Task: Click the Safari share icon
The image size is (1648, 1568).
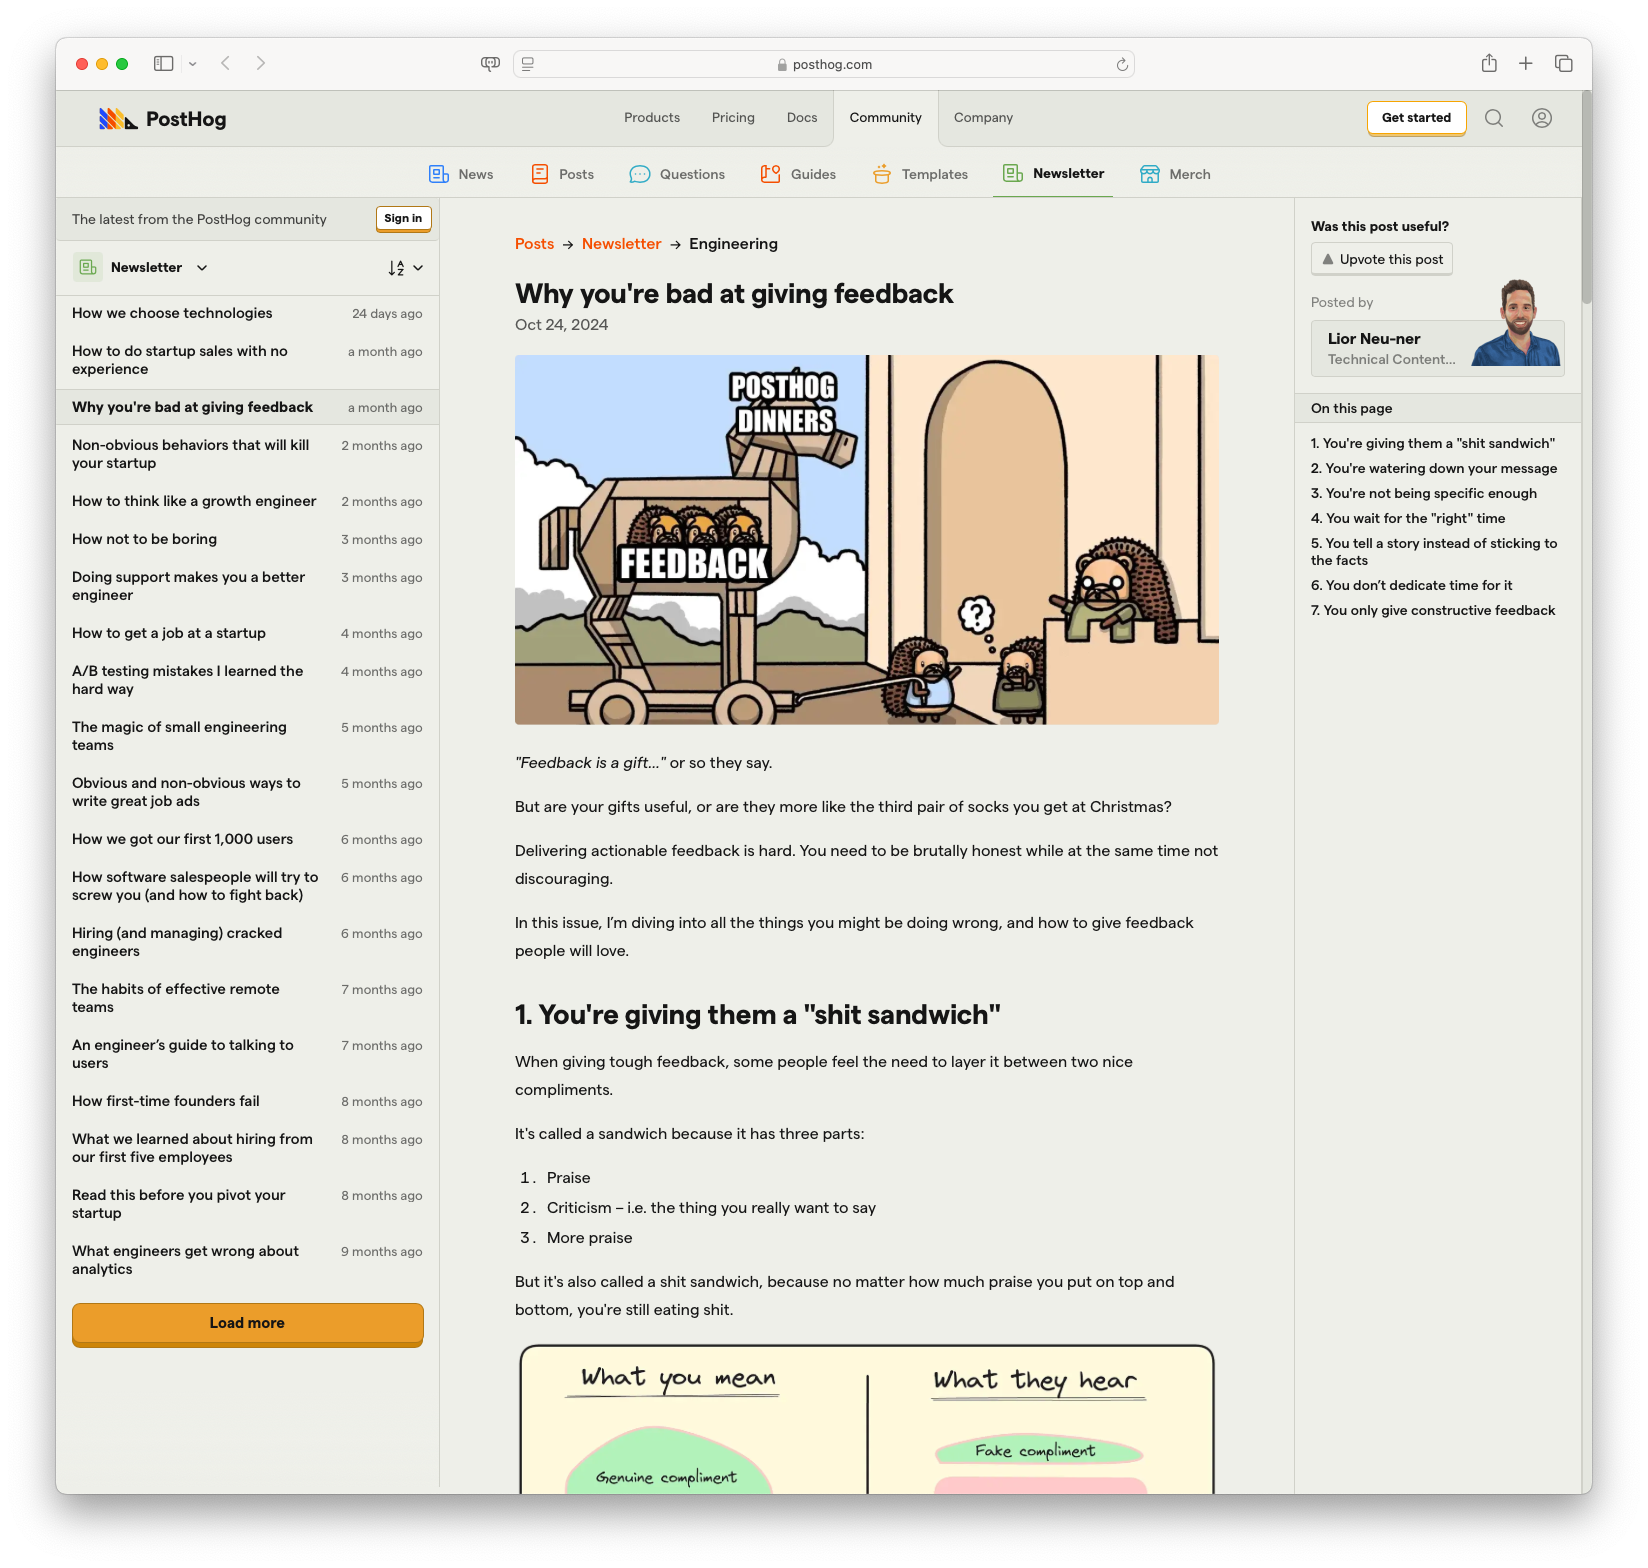Action: 1488,64
